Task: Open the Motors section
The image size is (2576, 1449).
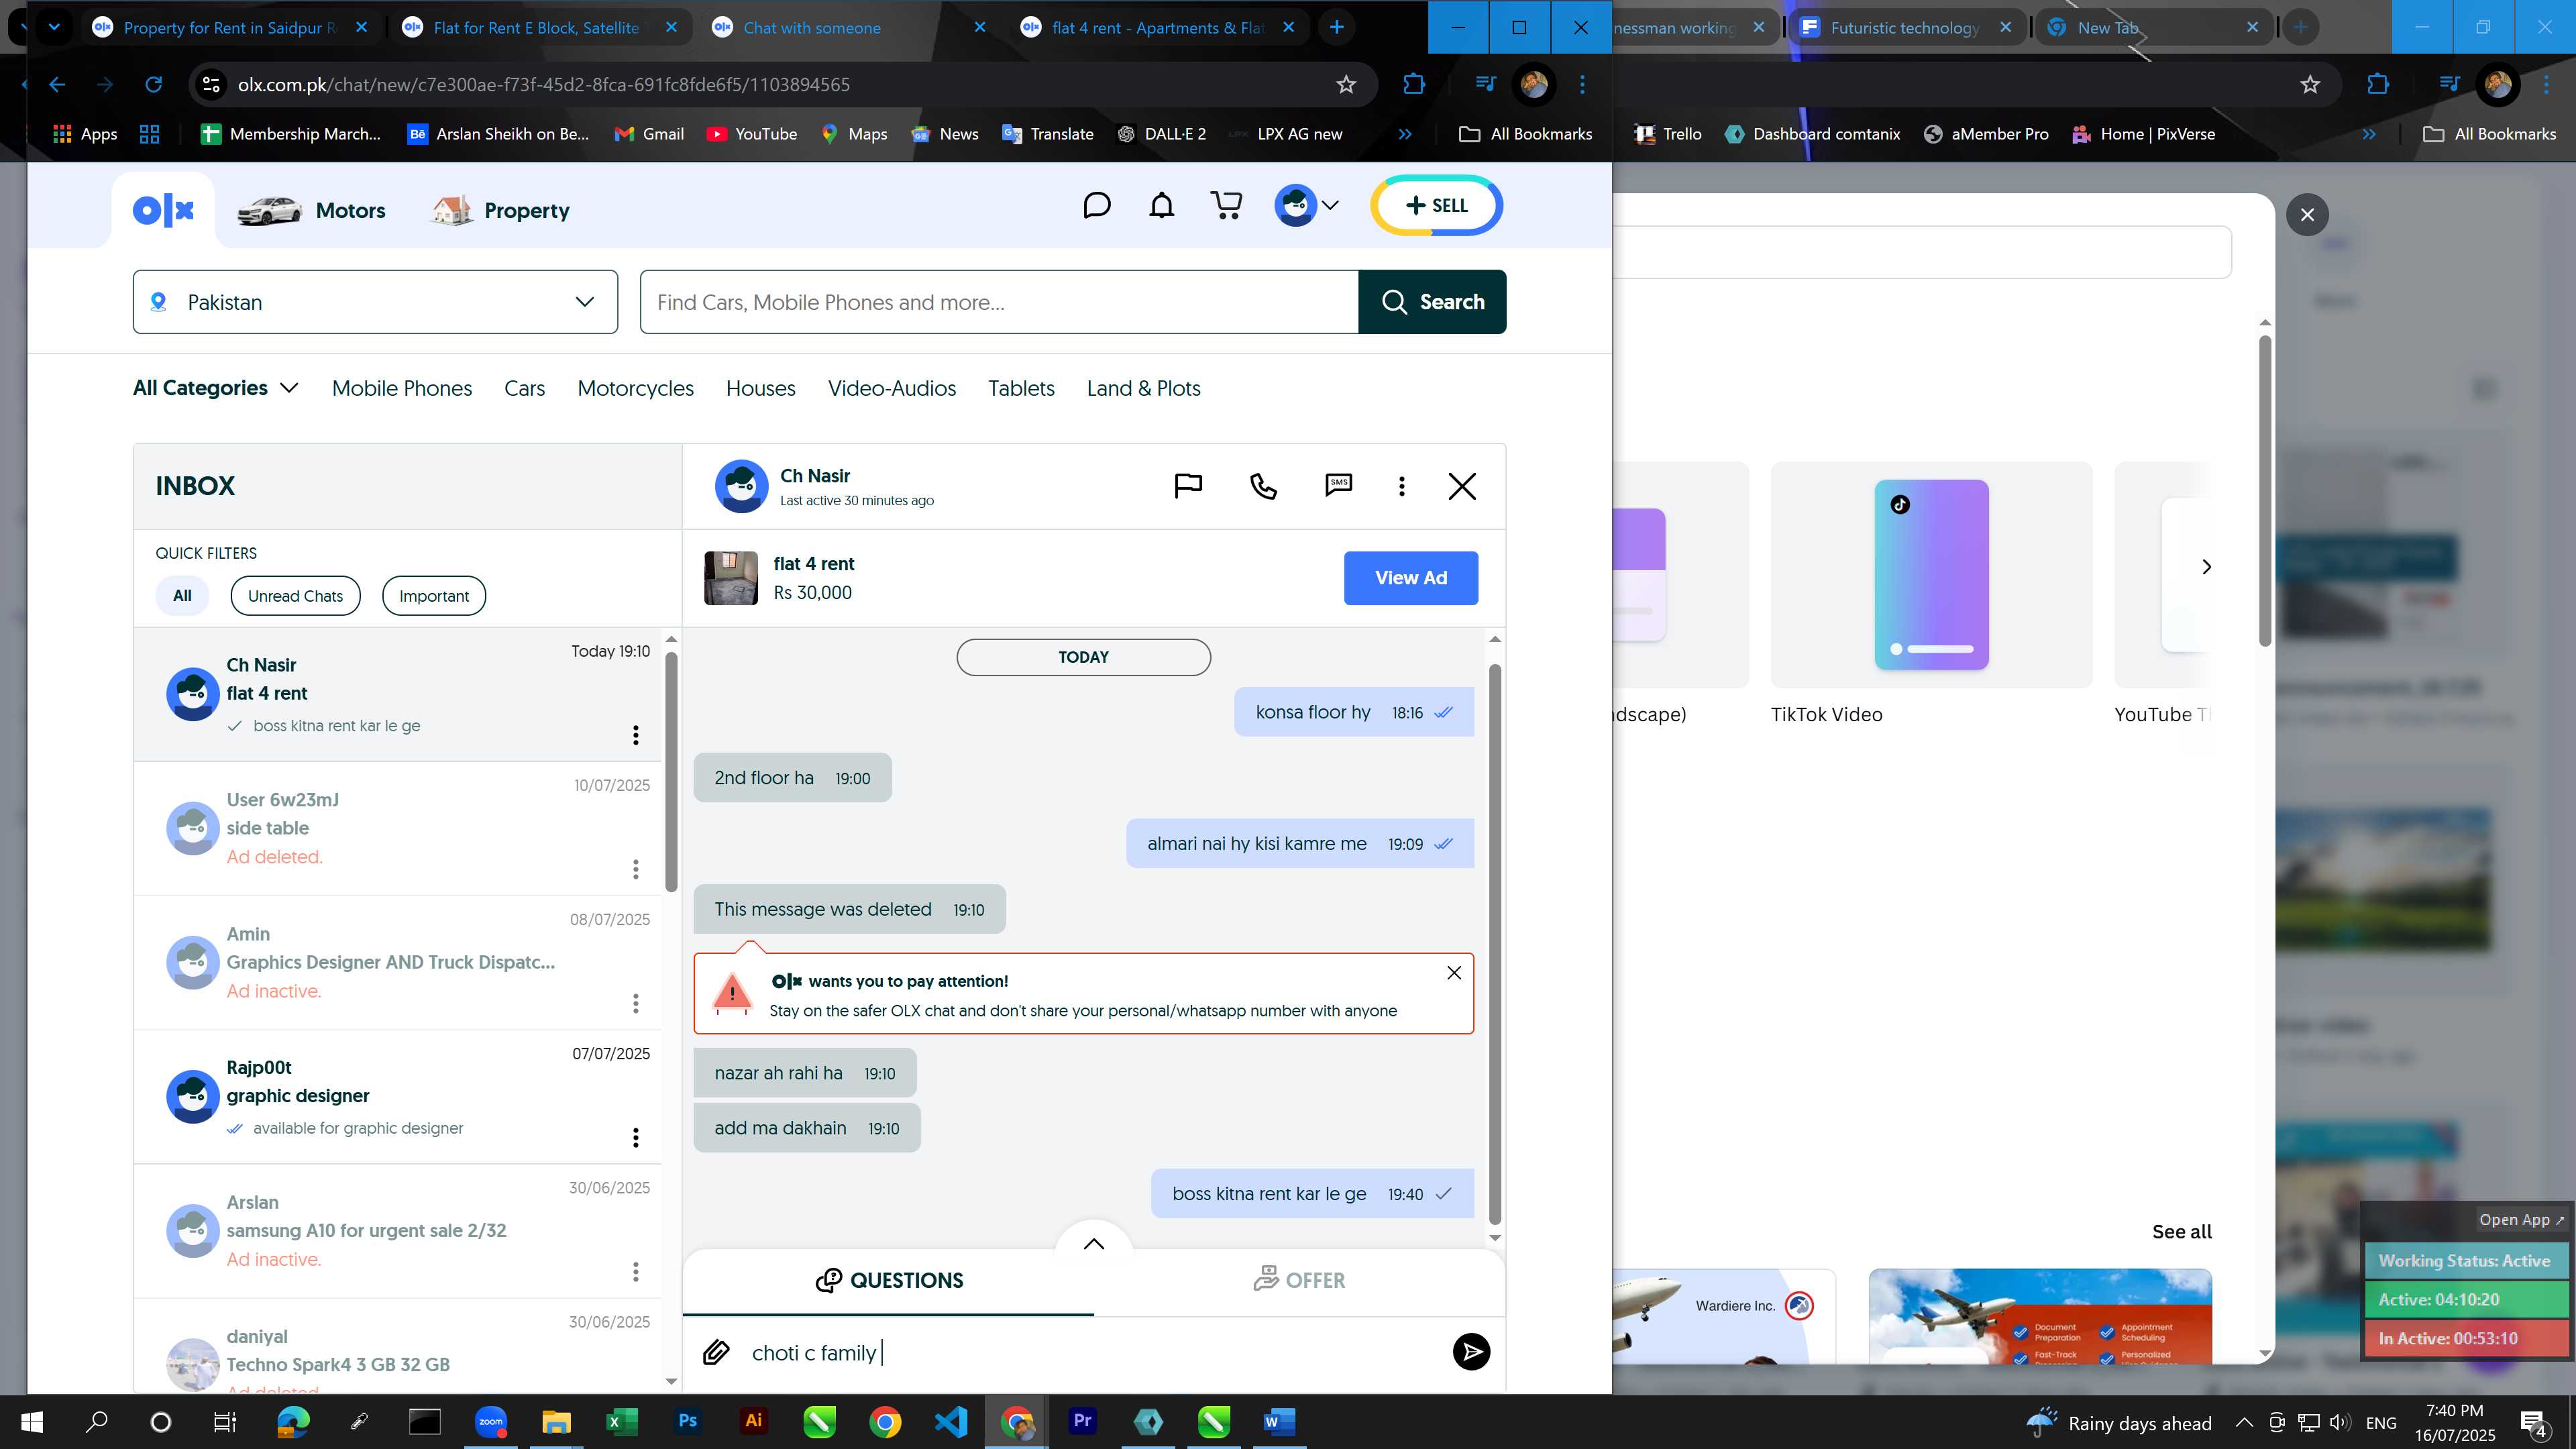Action: tap(311, 210)
